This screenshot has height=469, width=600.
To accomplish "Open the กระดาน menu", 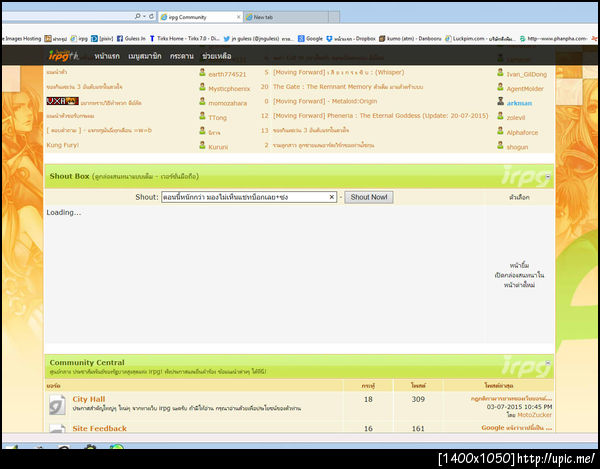I will (x=182, y=56).
